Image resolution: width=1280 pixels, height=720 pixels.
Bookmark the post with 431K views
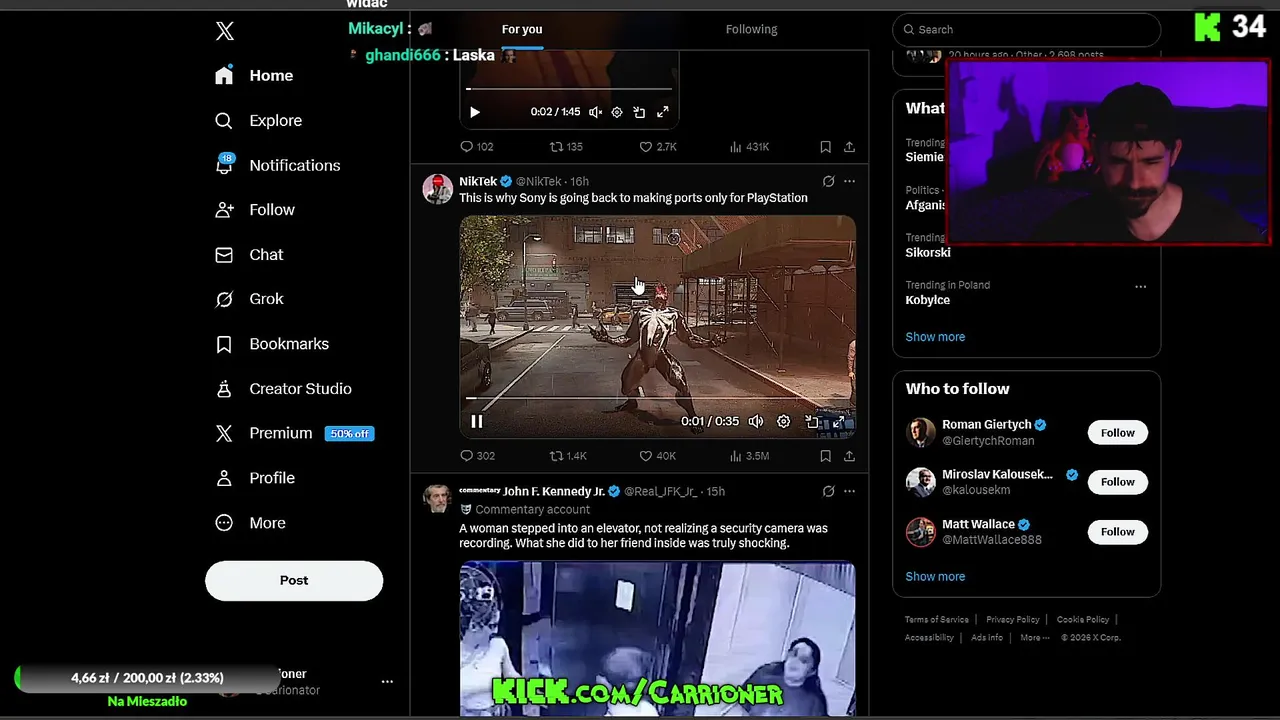(825, 147)
